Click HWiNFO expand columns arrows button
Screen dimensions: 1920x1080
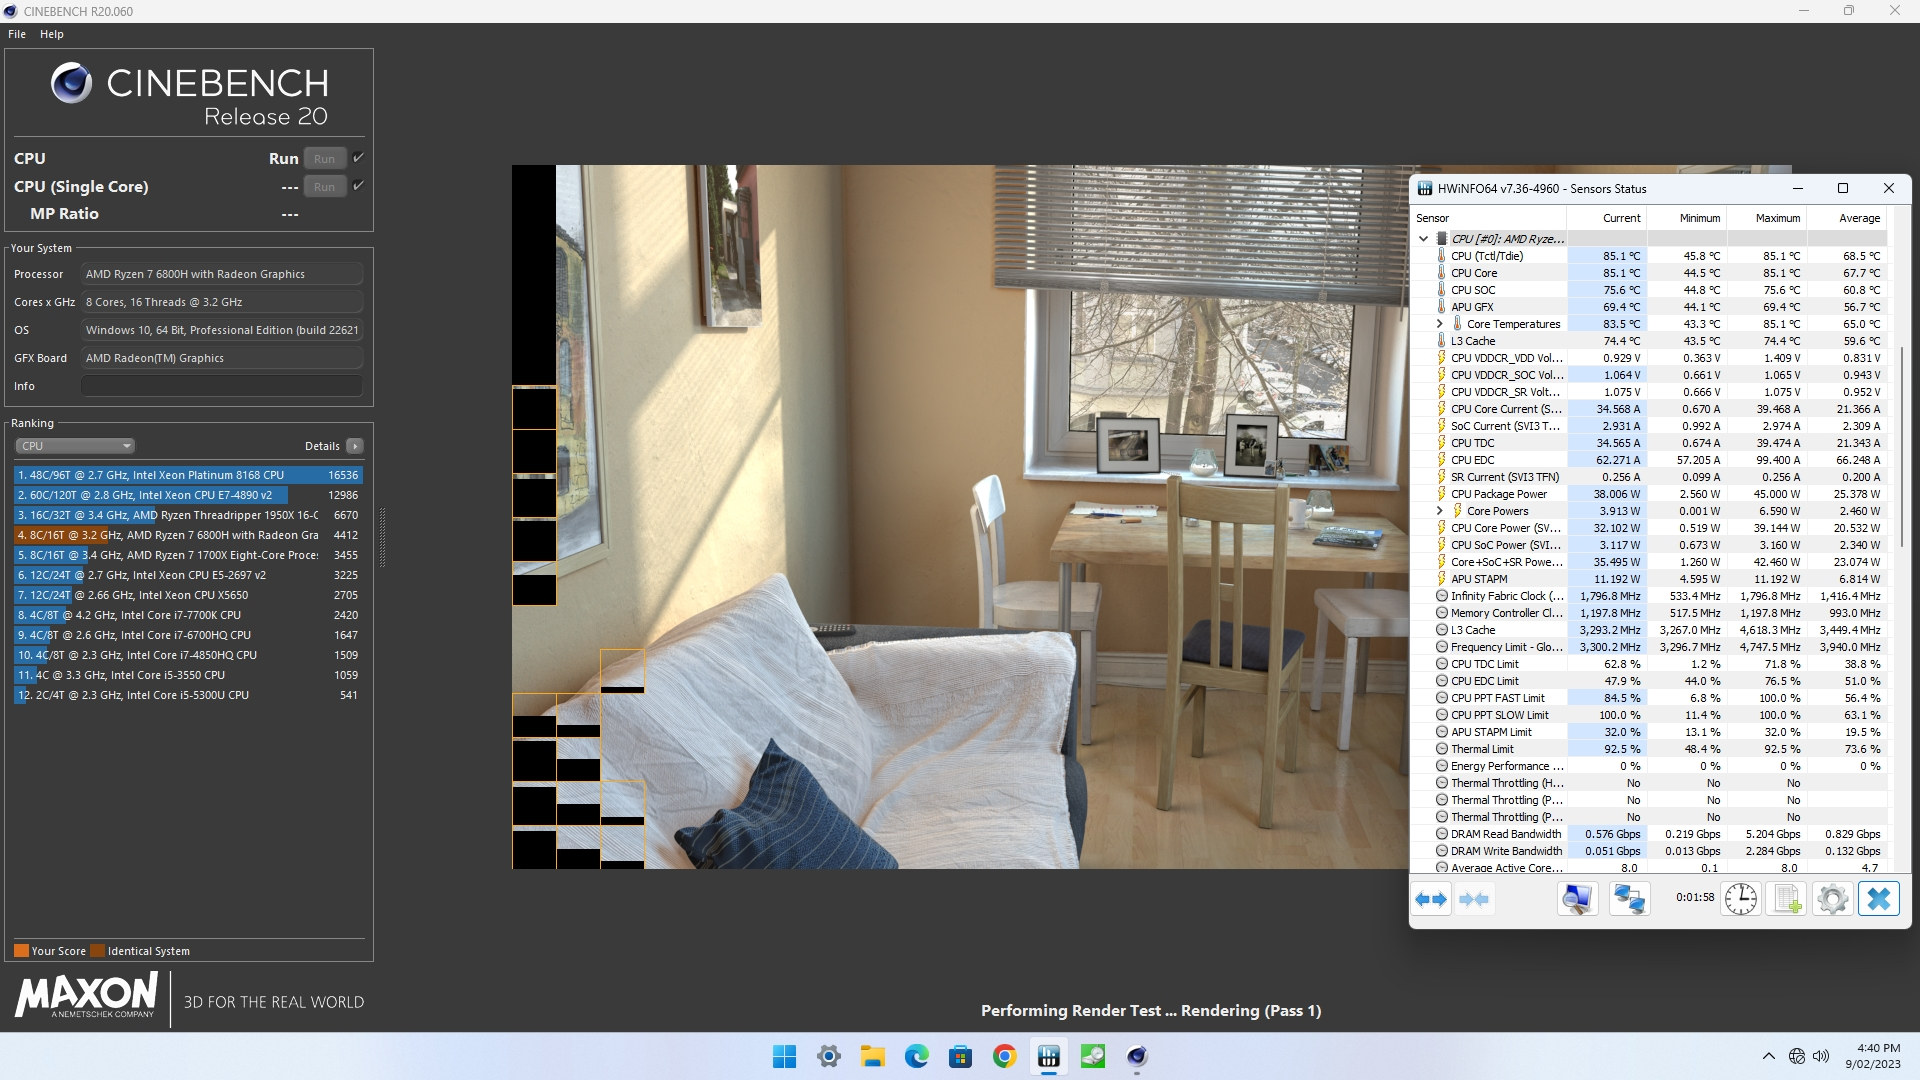[1431, 899]
